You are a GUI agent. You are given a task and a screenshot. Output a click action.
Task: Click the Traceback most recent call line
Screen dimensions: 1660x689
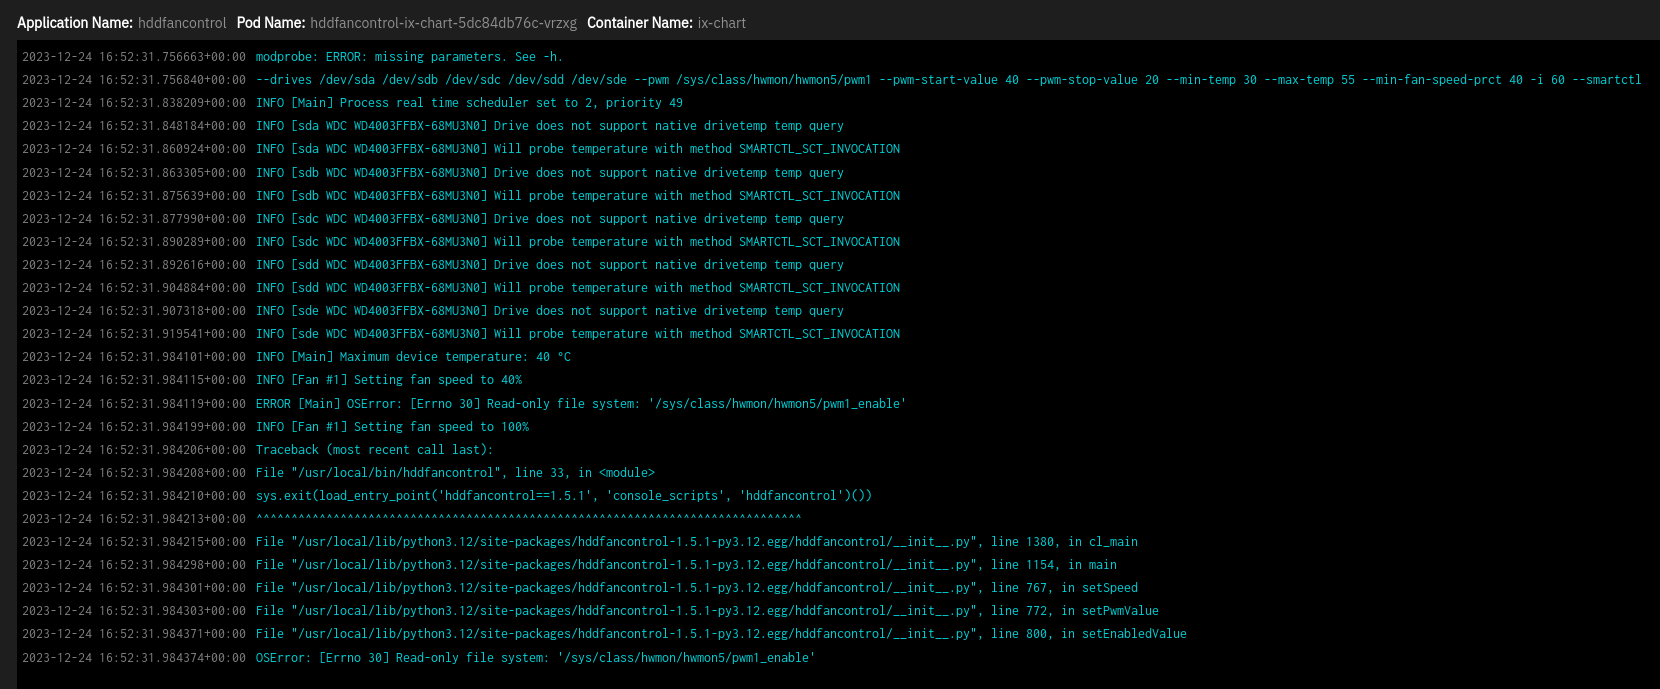click(x=374, y=450)
